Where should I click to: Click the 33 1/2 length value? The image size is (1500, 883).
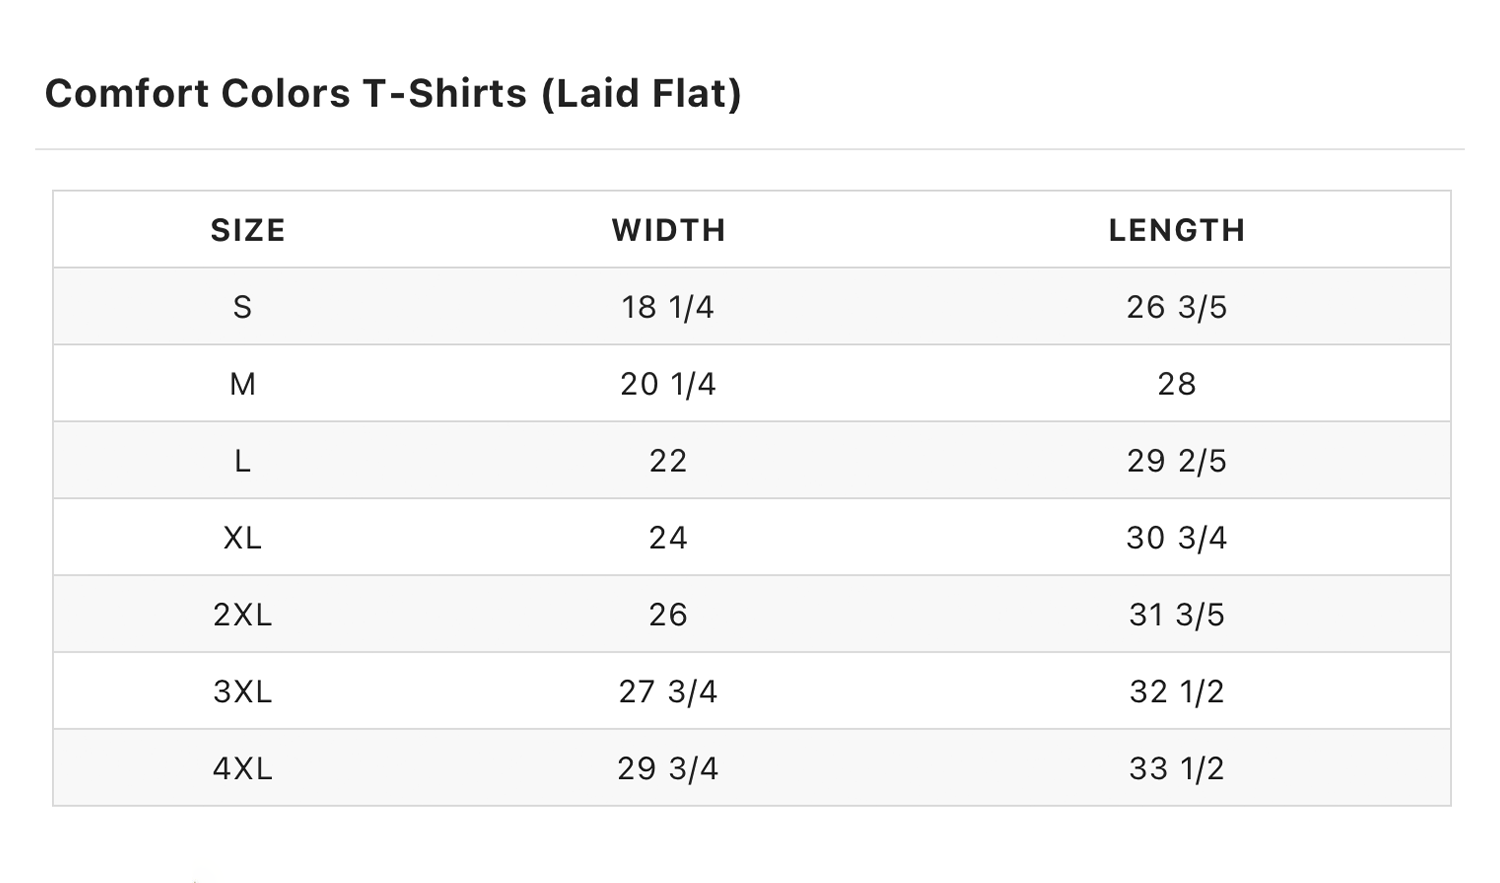[x=1177, y=769]
